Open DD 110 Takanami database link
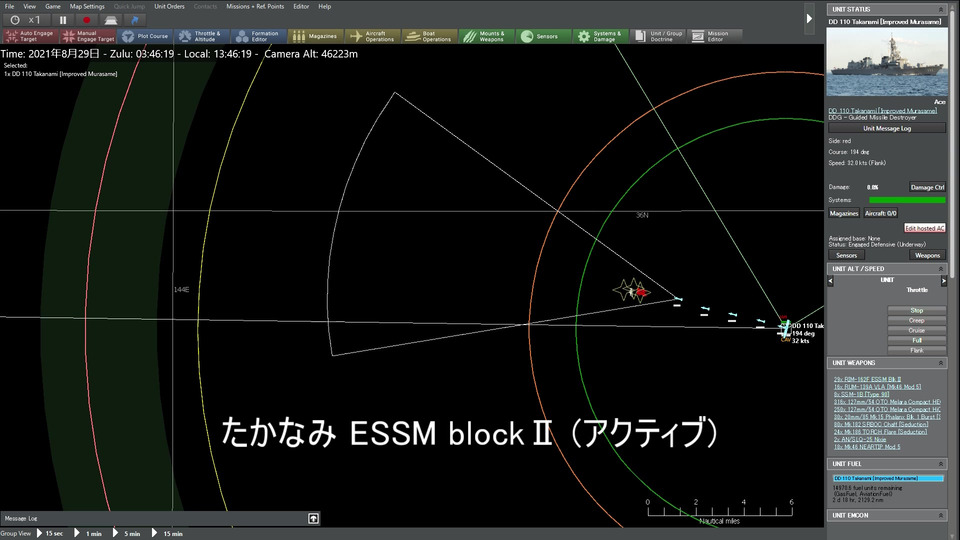 click(x=882, y=111)
